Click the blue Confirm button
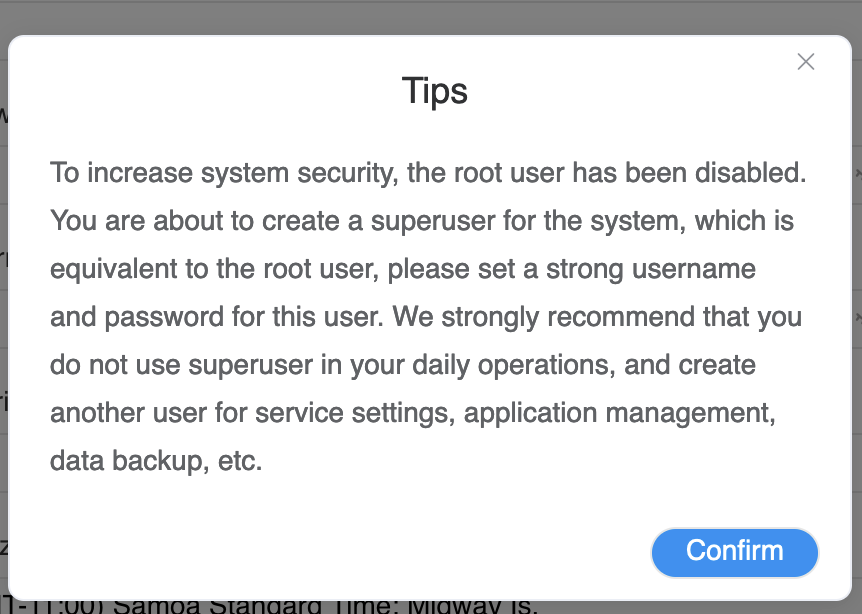Screen dimensions: 862x614 point(734,552)
